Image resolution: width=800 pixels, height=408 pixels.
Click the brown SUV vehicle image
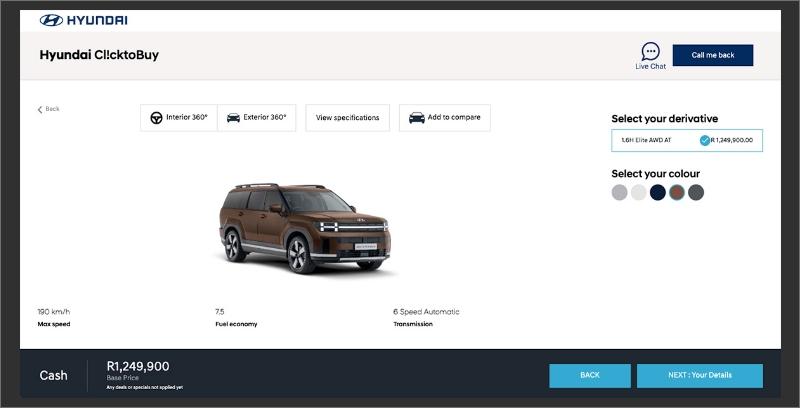pyautogui.click(x=305, y=228)
